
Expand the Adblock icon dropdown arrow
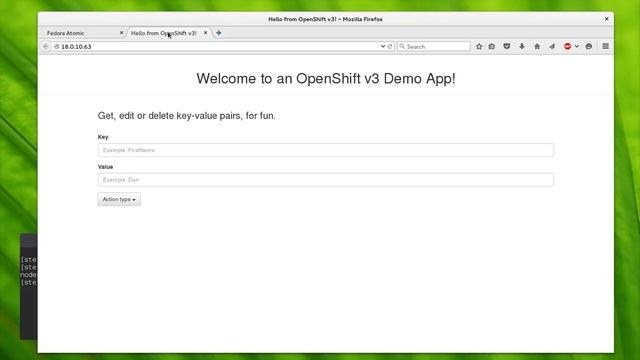point(577,47)
